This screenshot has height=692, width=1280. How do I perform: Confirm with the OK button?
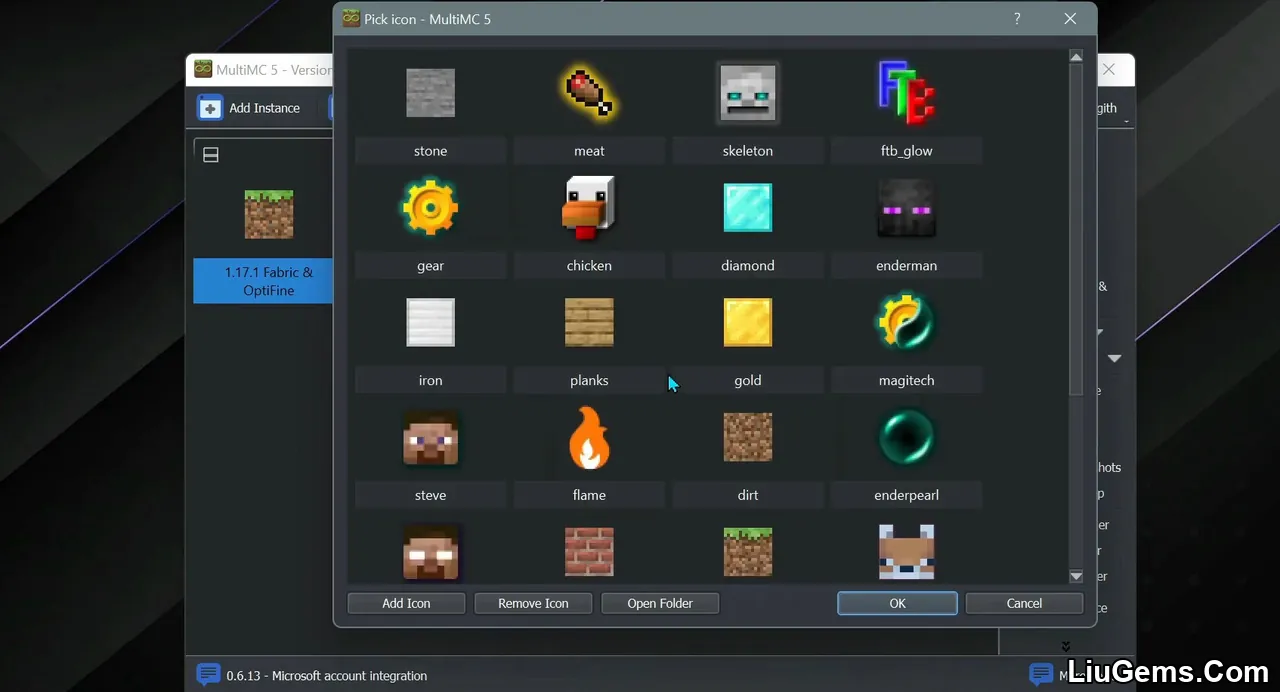point(897,603)
